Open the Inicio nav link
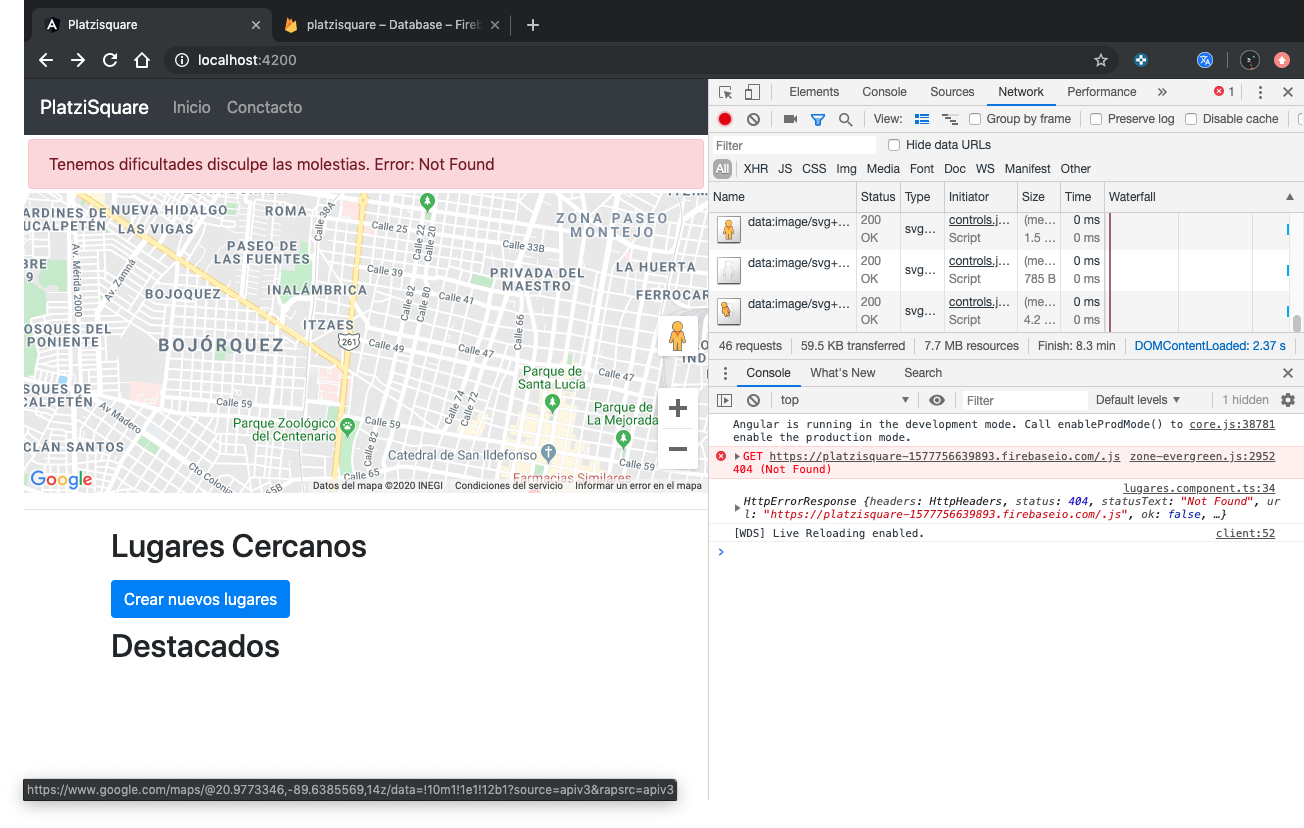 click(192, 107)
